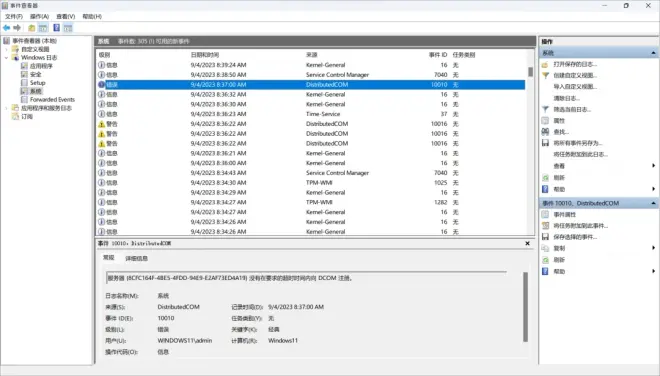The image size is (660, 376).
Task: Click refresh icon in the event 10010 section
Action: point(545,260)
